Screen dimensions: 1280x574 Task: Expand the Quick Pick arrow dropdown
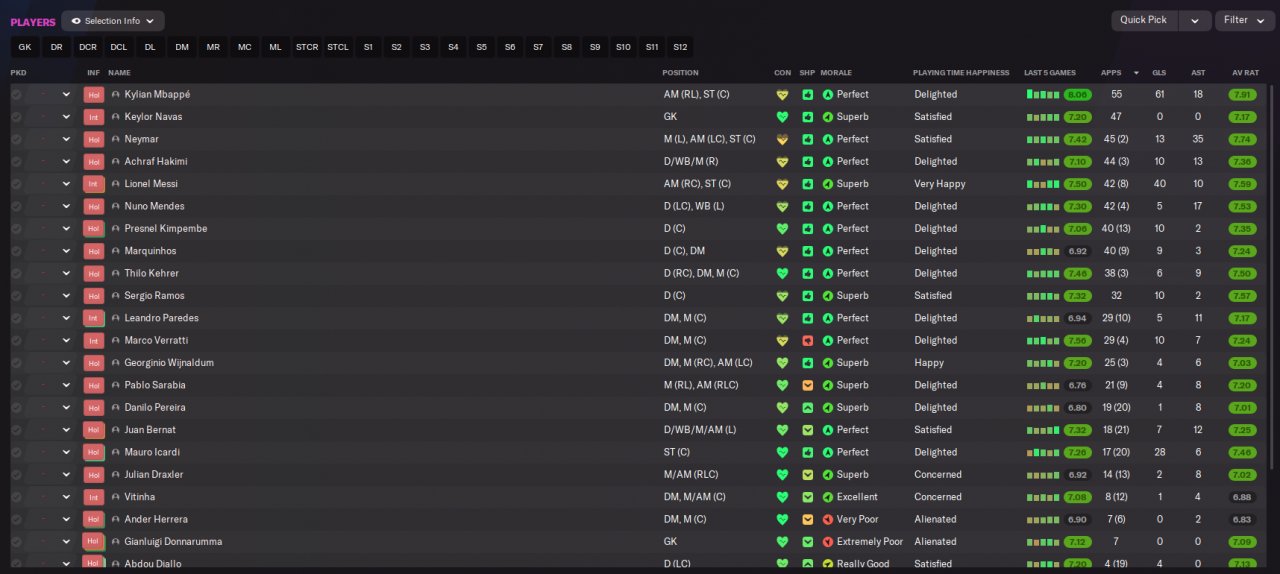(x=1194, y=20)
